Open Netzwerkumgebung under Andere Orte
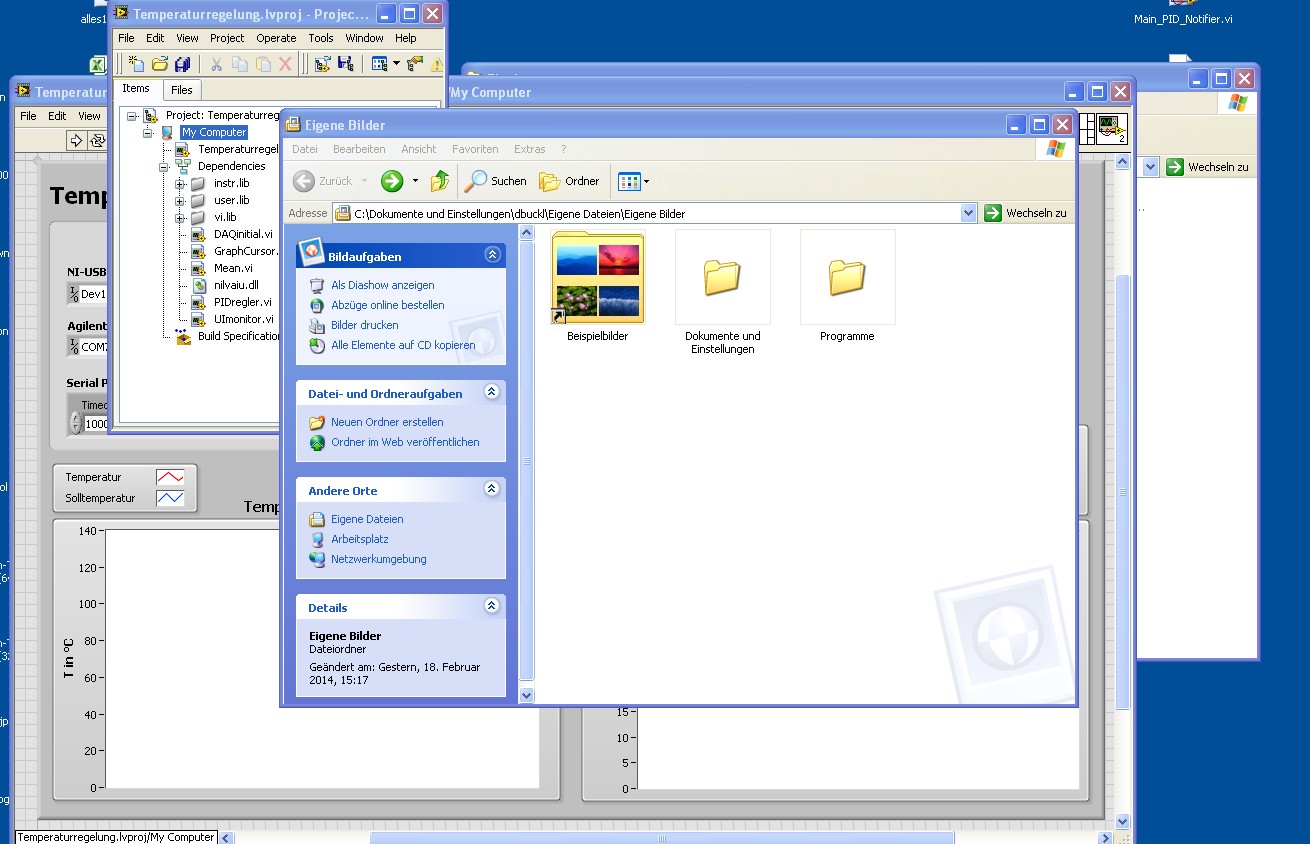 (x=379, y=559)
